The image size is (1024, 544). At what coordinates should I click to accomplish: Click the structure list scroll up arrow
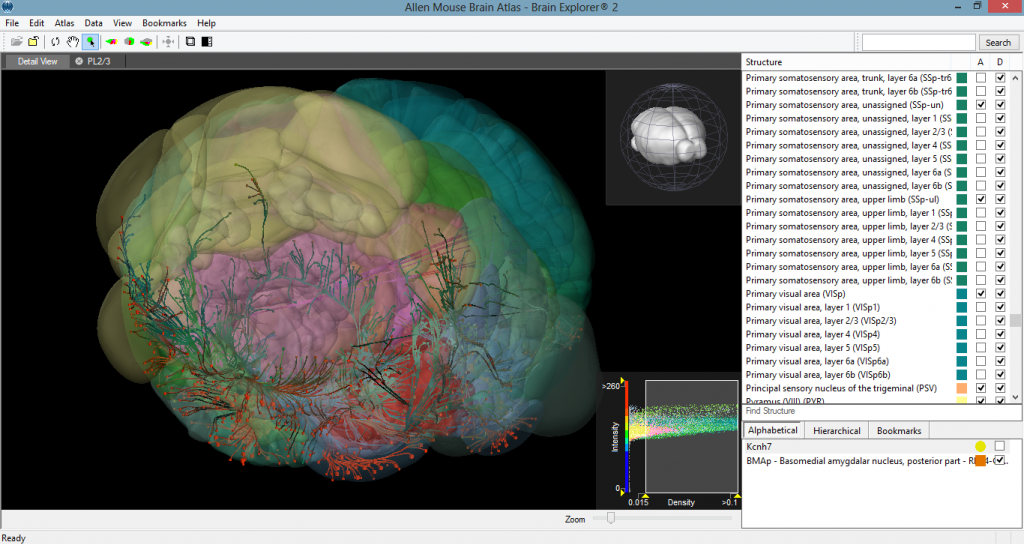pos(1016,76)
